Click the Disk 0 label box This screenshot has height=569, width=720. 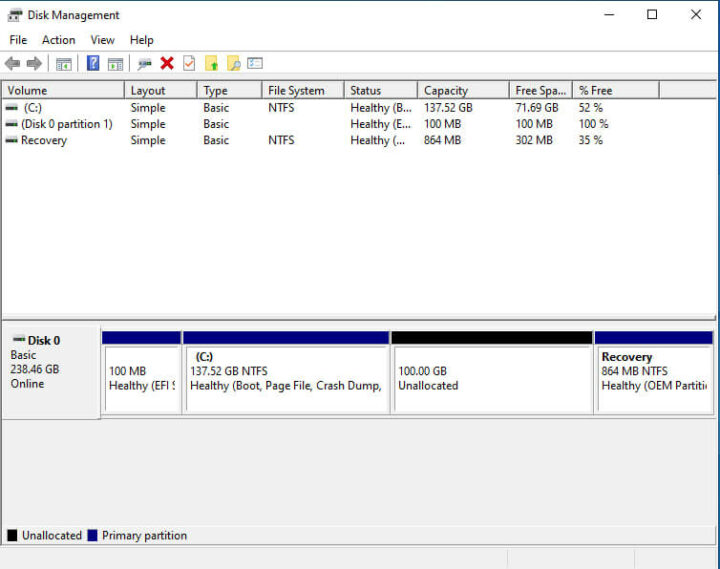[x=50, y=370]
